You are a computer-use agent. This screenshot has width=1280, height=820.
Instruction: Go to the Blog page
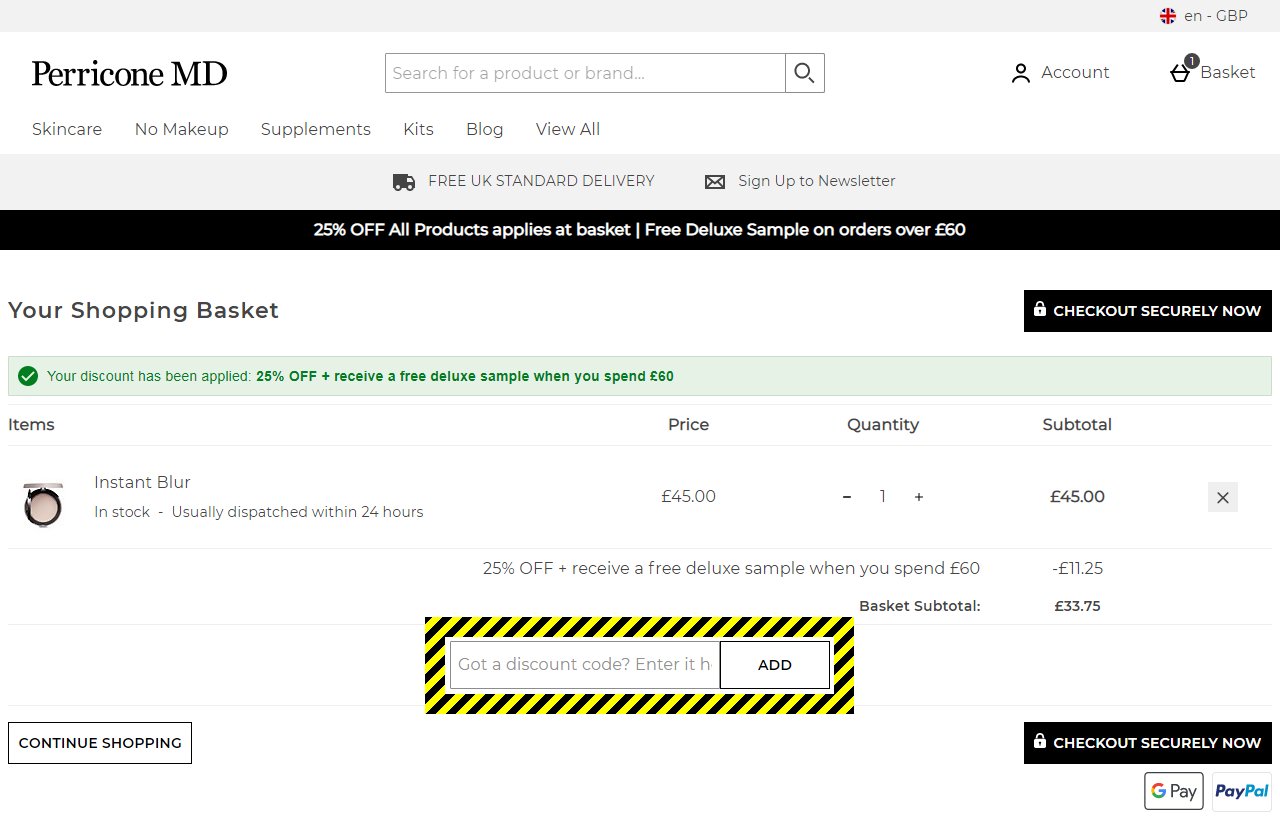485,129
